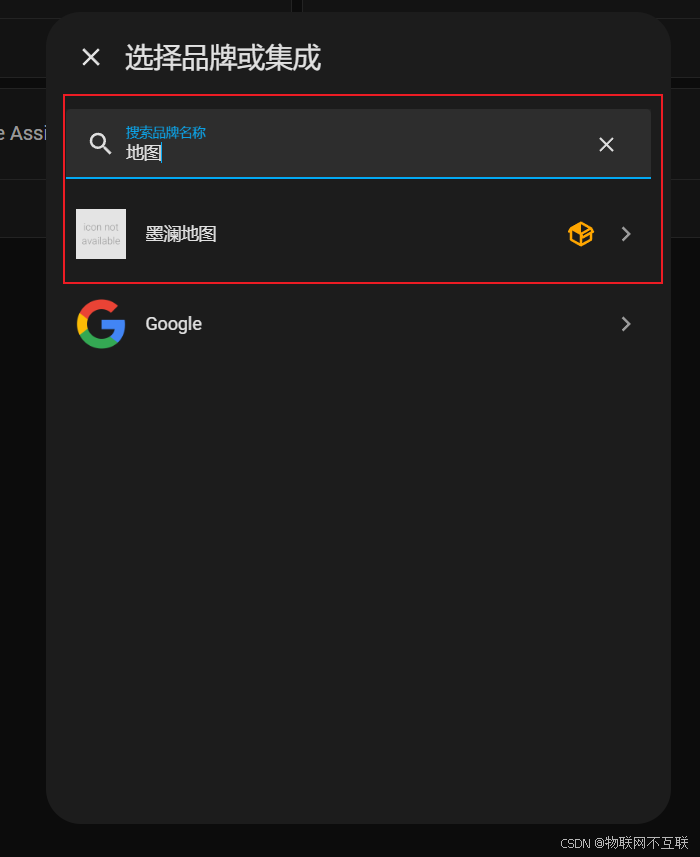Screen dimensions: 700x857
Task: Click the Google logo icon
Action: (101, 324)
